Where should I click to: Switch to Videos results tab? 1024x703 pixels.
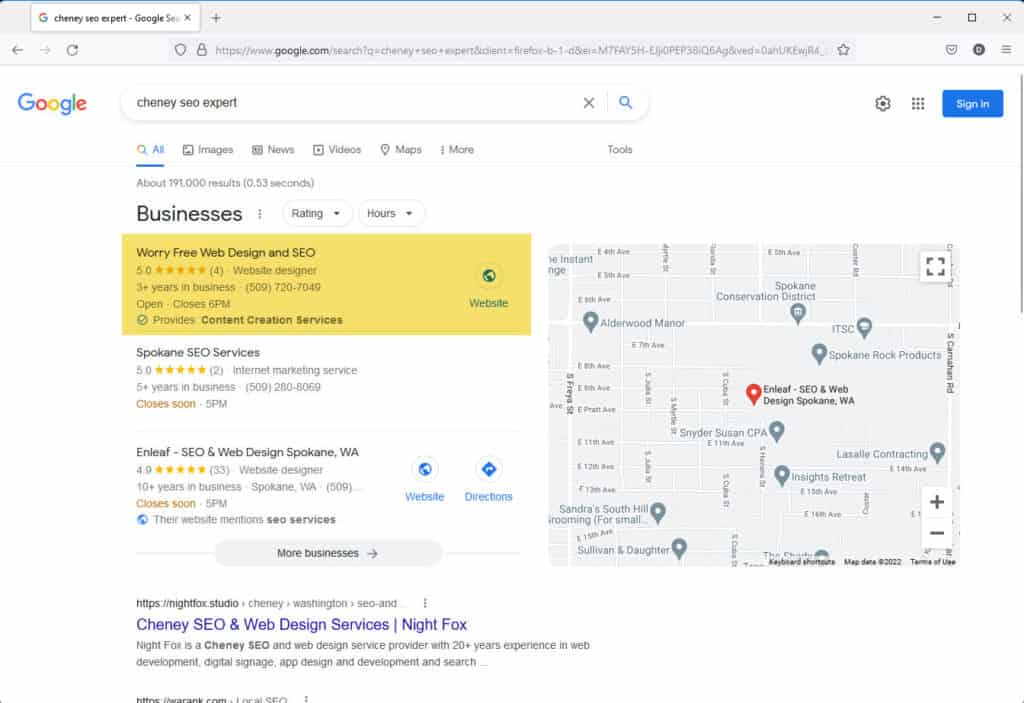point(337,150)
